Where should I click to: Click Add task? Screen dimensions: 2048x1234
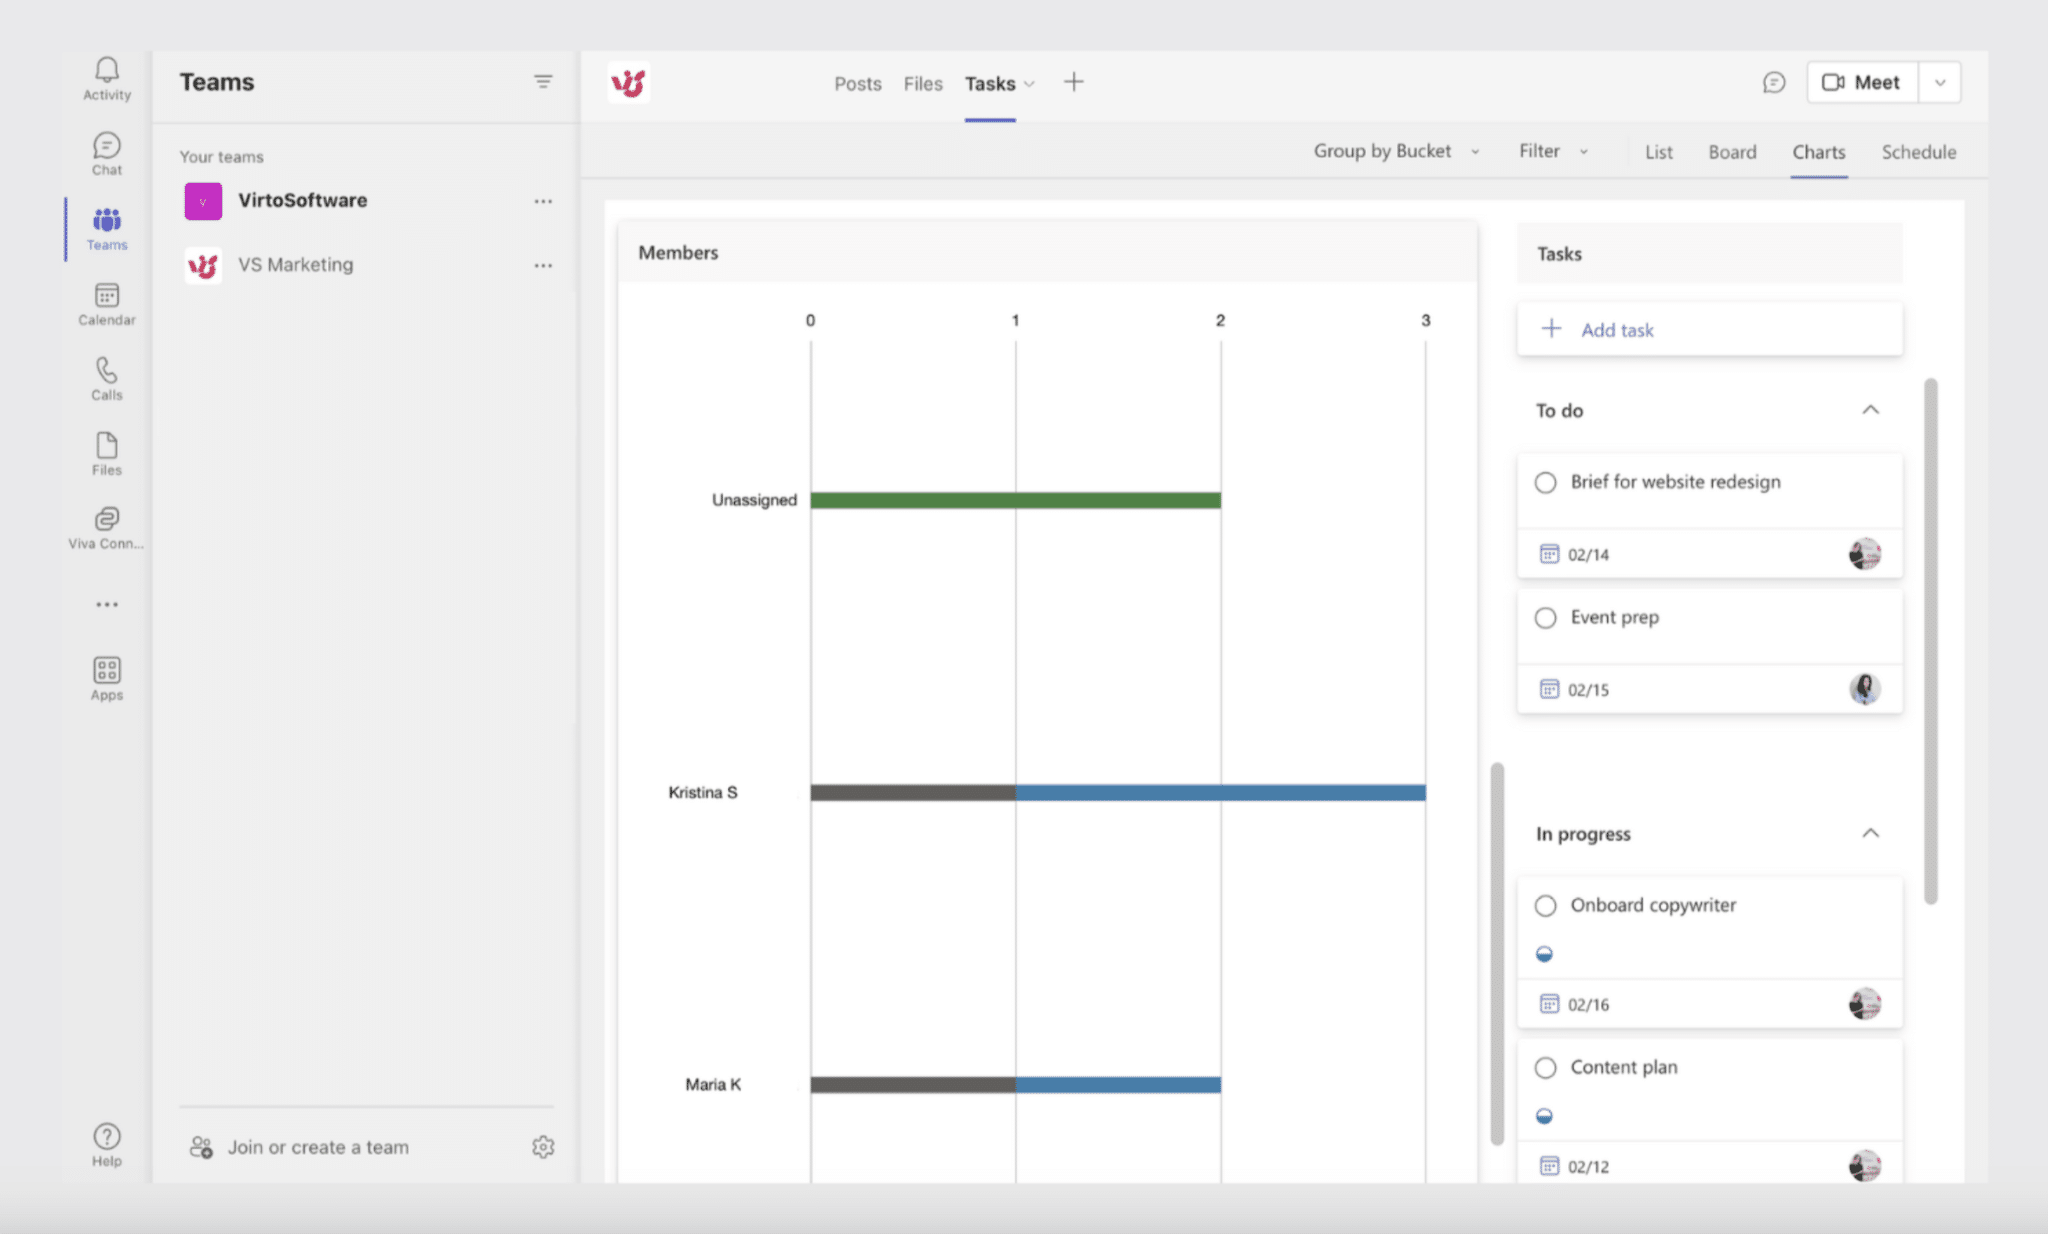[x=1617, y=329]
